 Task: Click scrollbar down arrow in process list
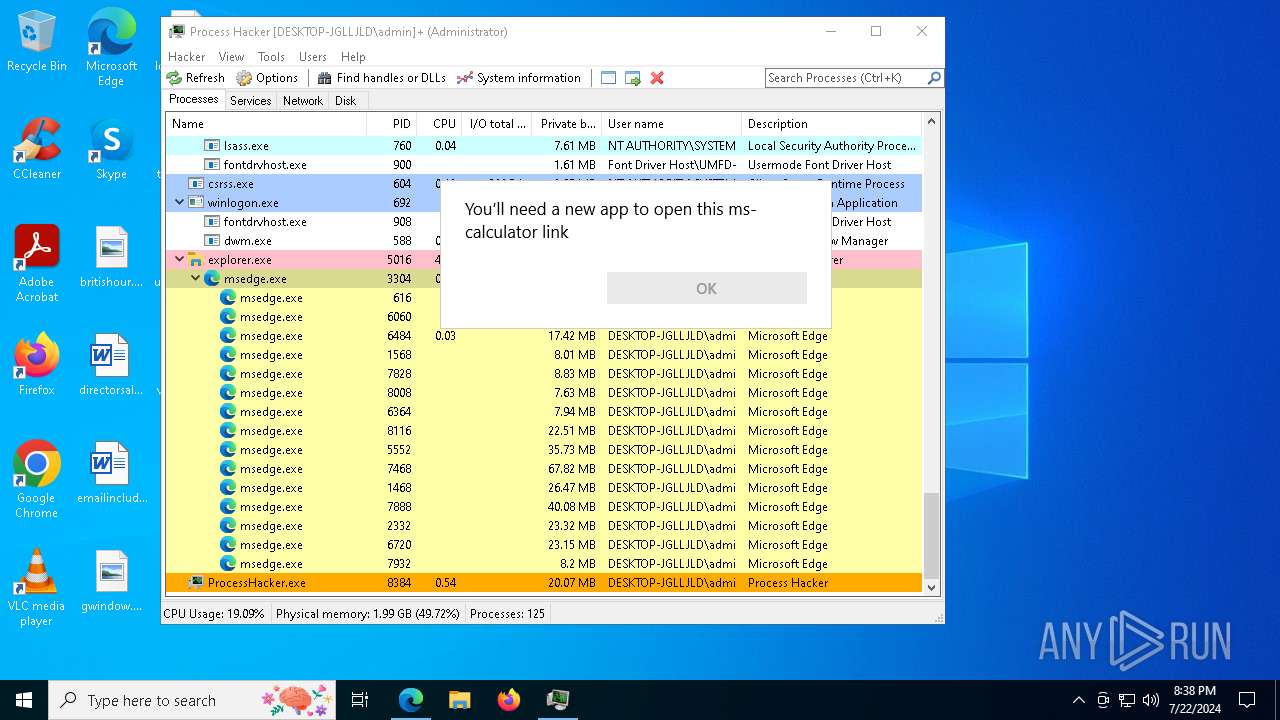pyautogui.click(x=931, y=588)
